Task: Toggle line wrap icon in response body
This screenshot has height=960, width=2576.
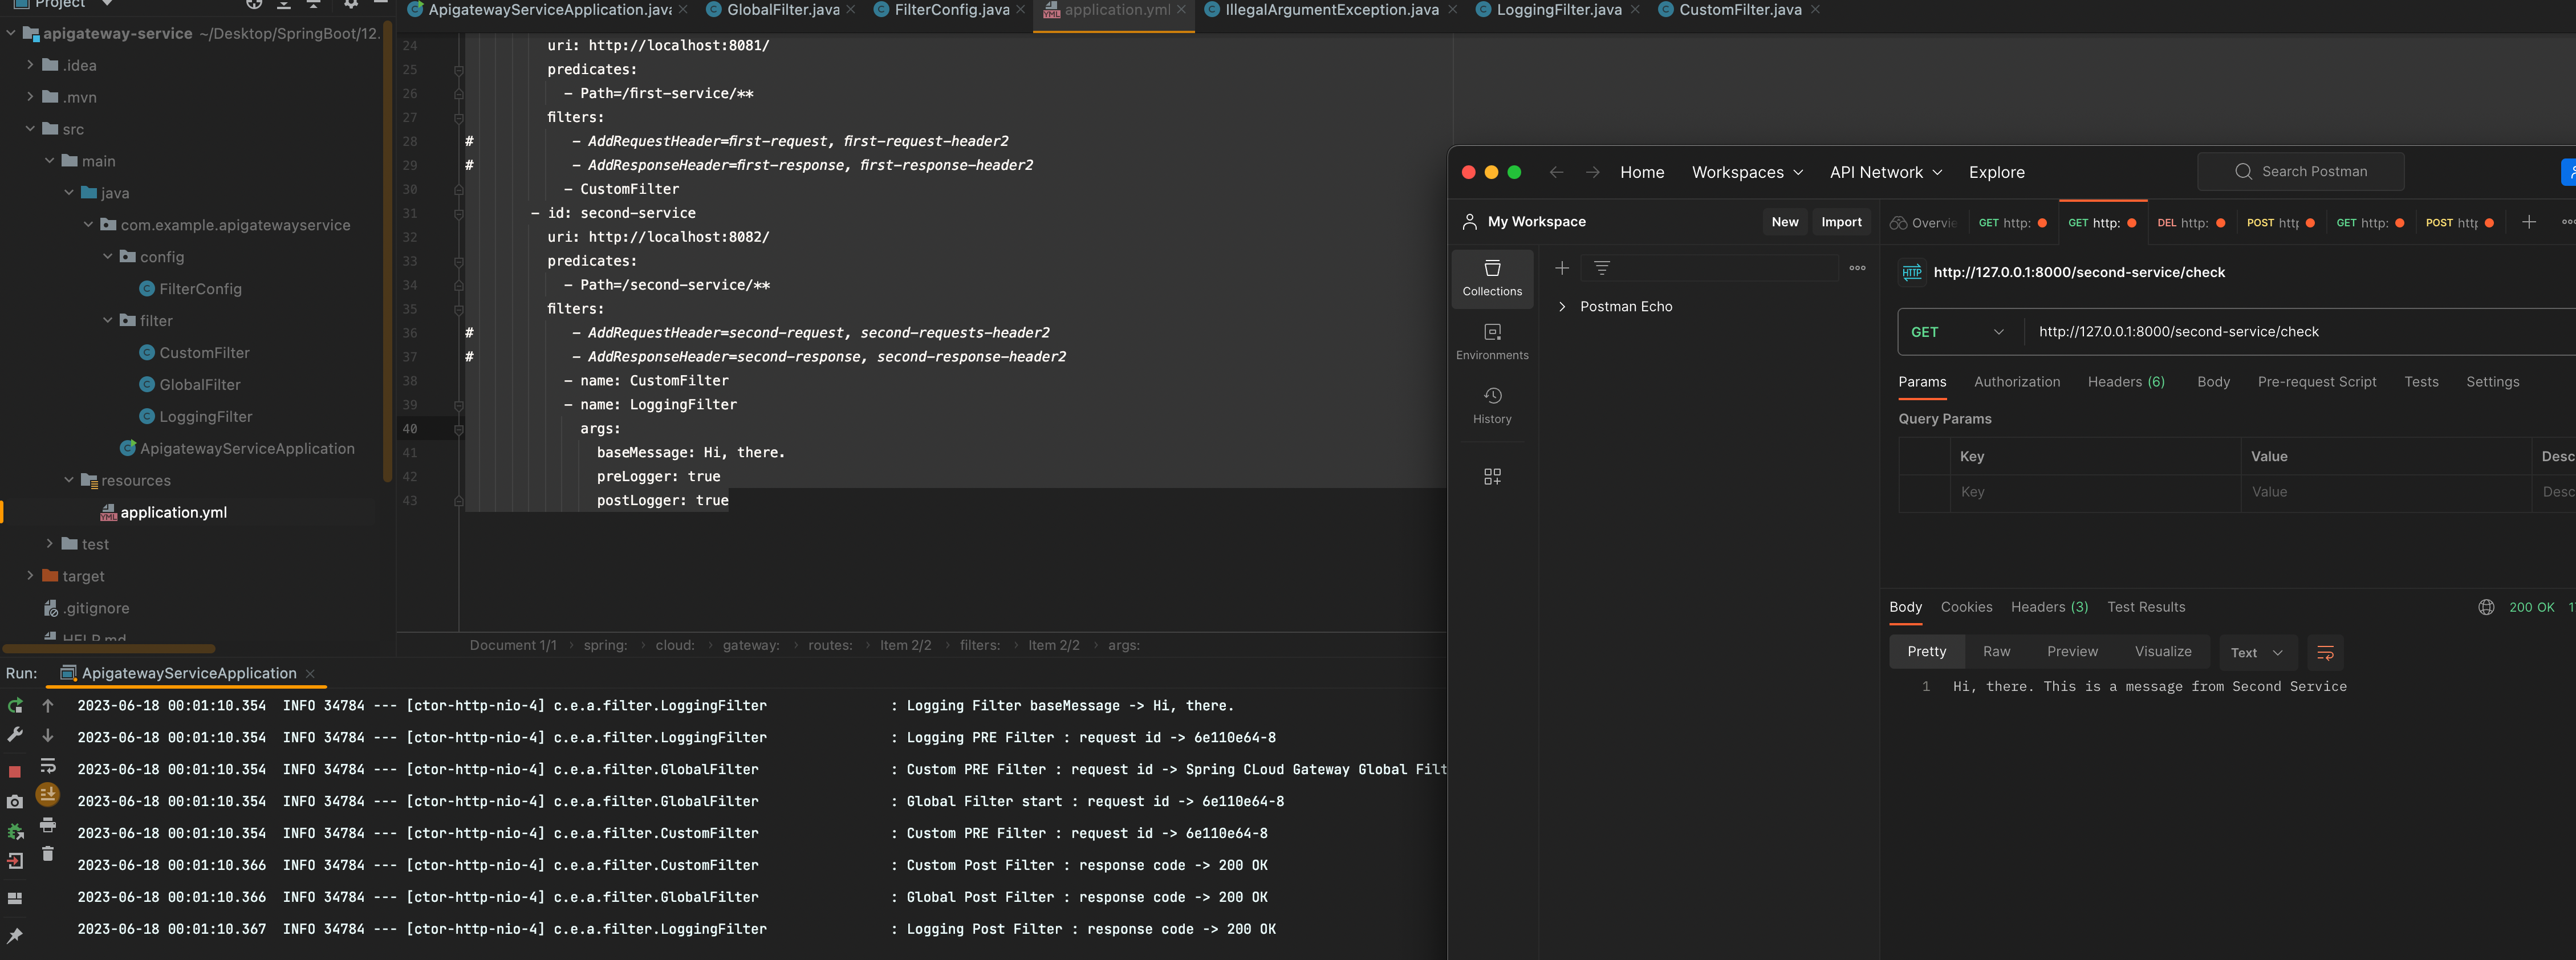Action: (2325, 653)
